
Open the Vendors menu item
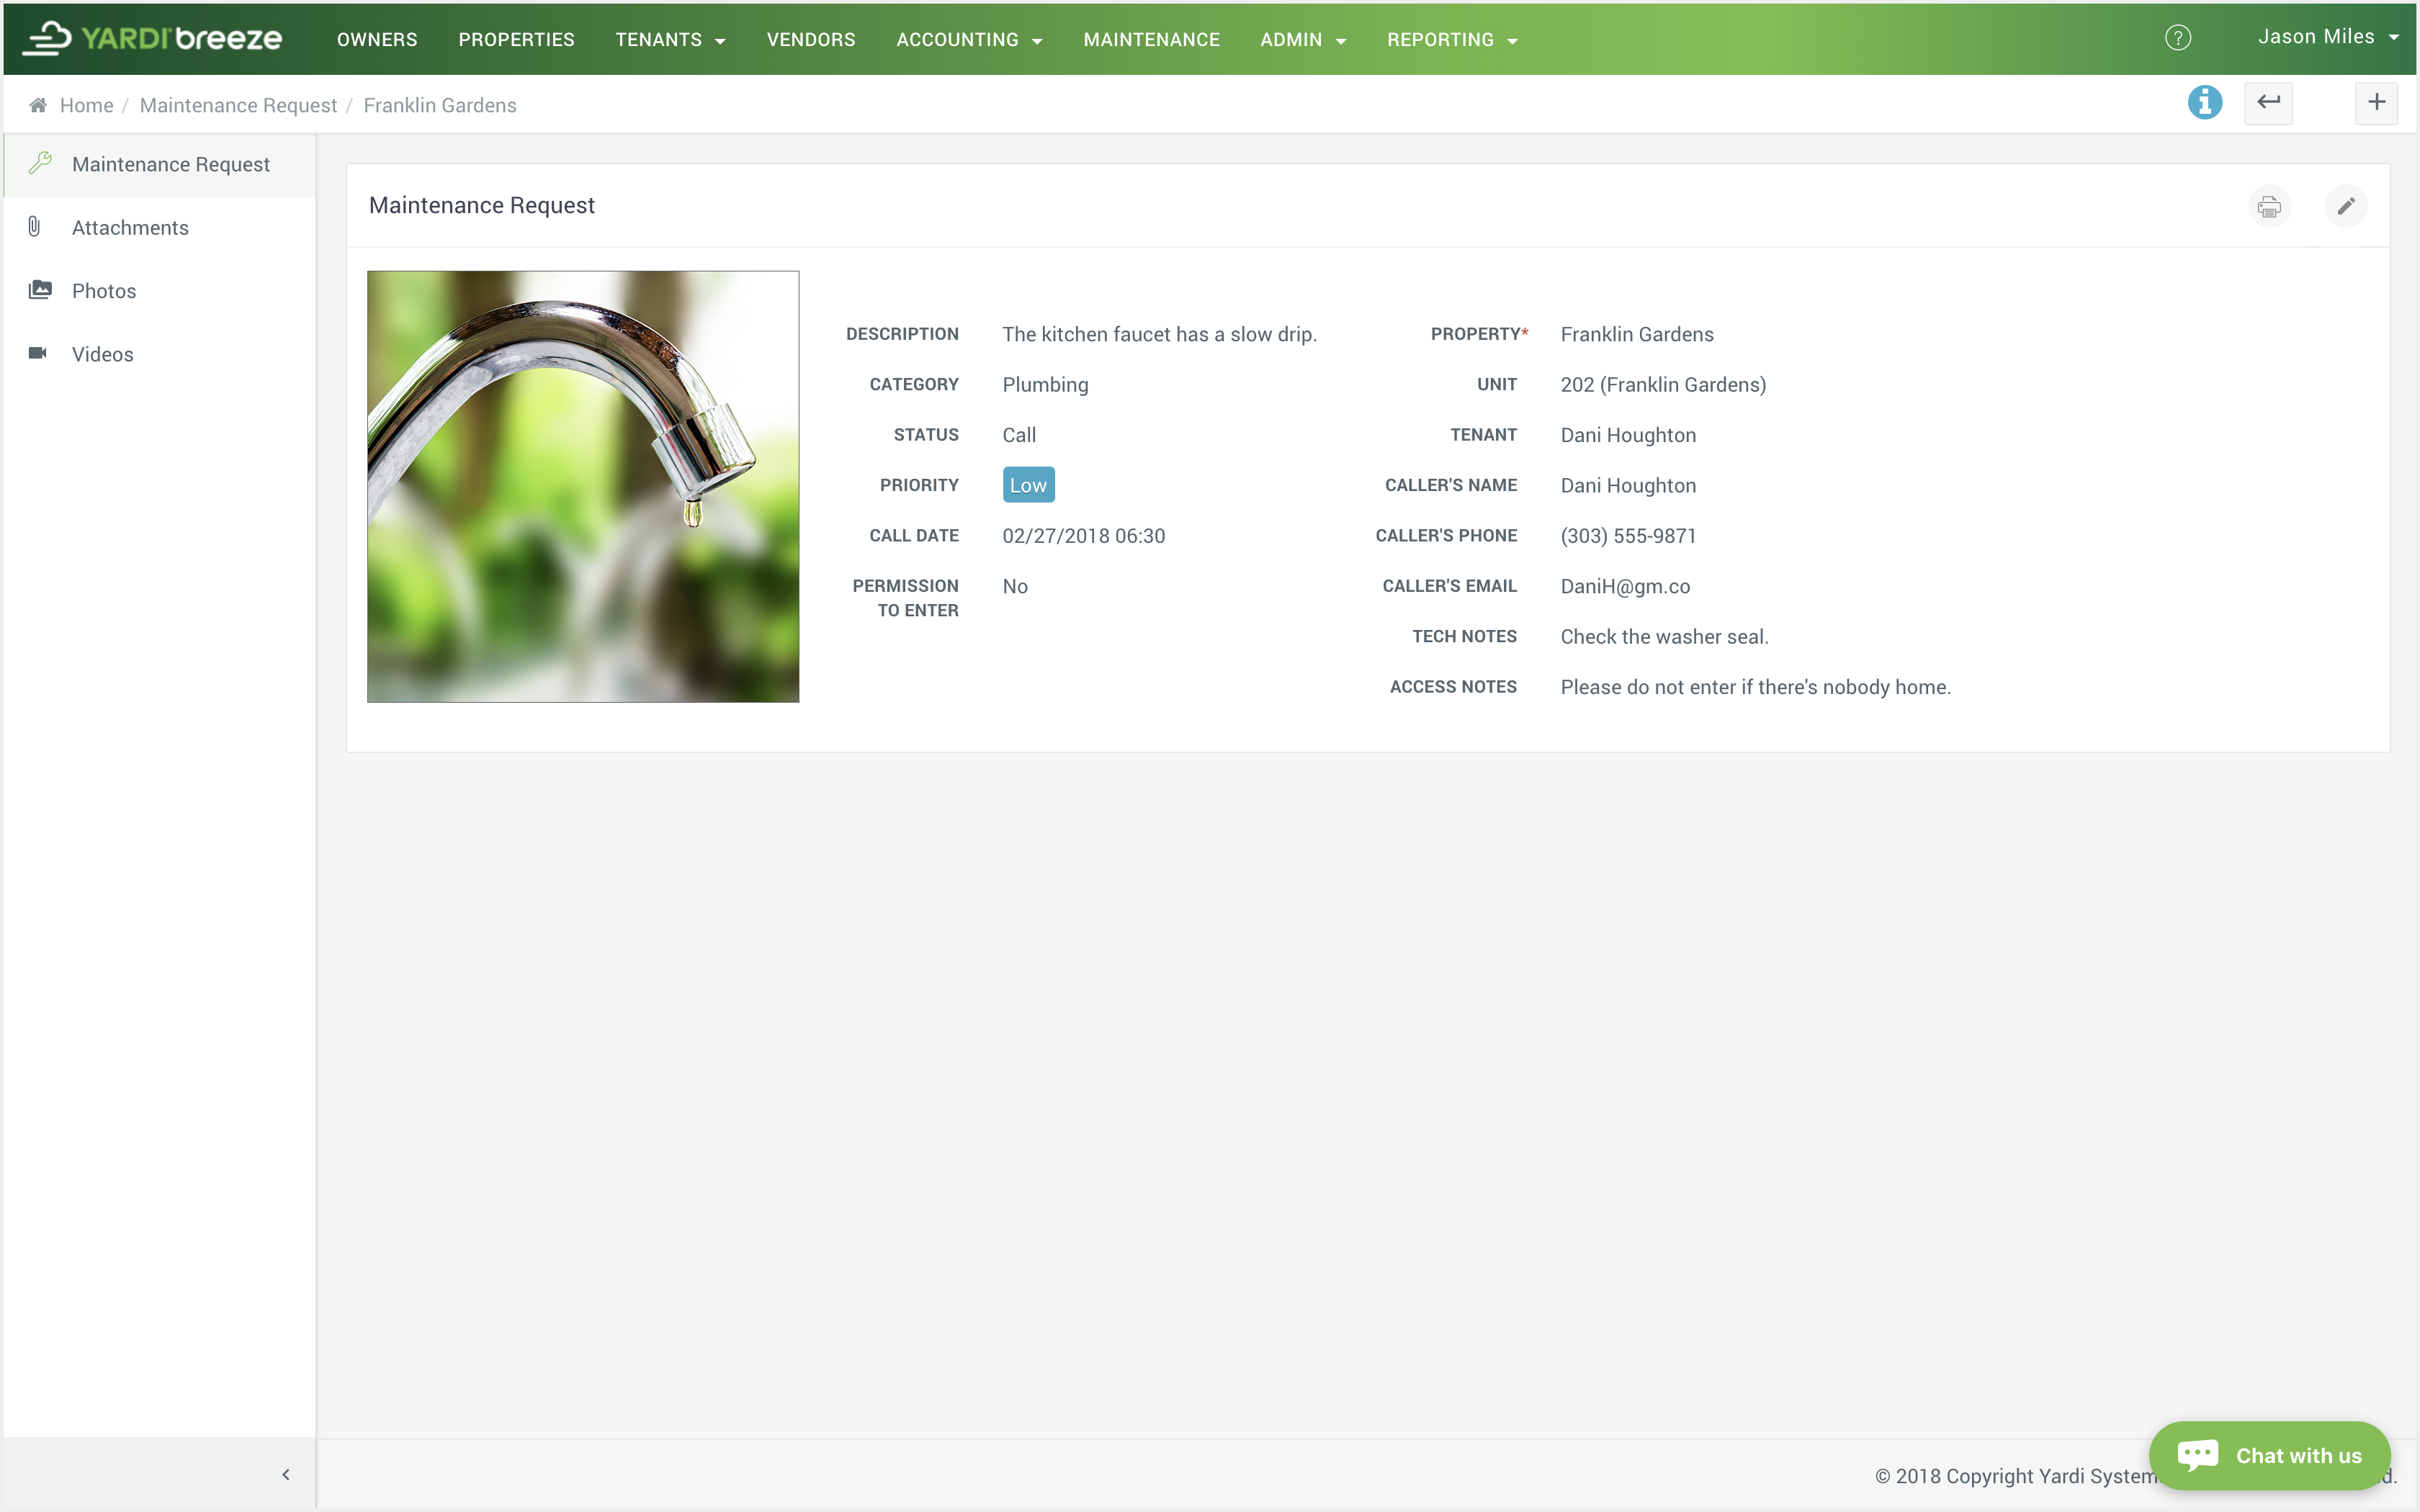point(810,39)
